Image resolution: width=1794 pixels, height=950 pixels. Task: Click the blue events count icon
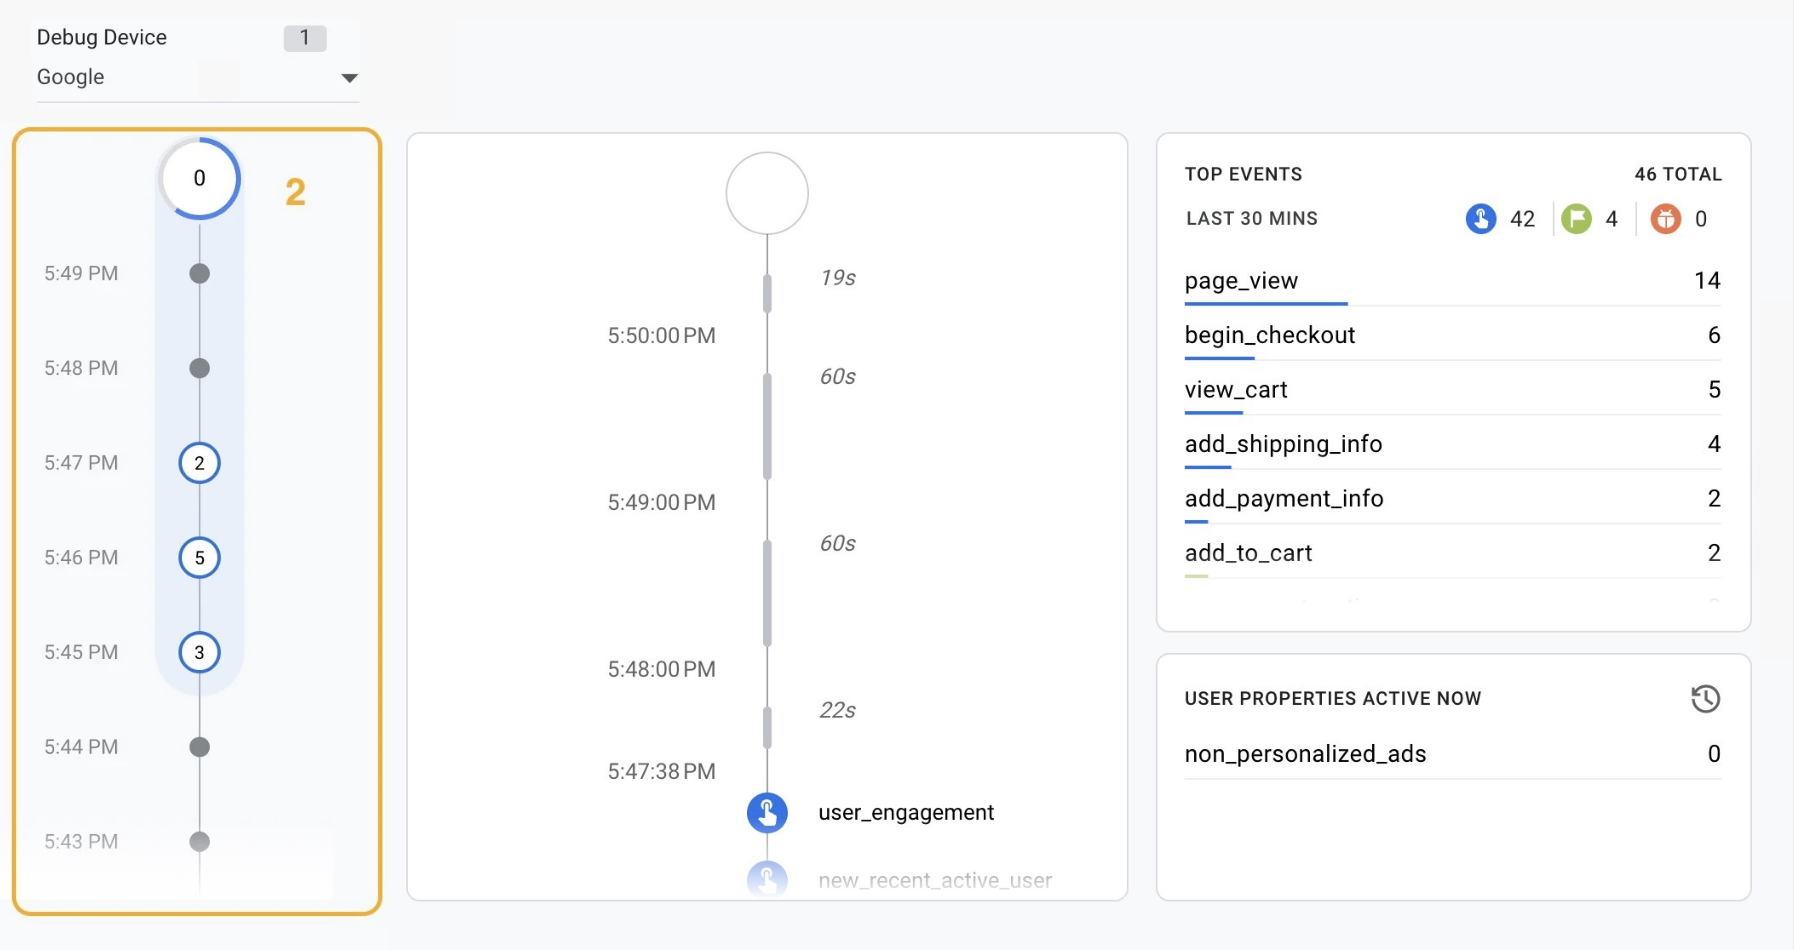1480,219
